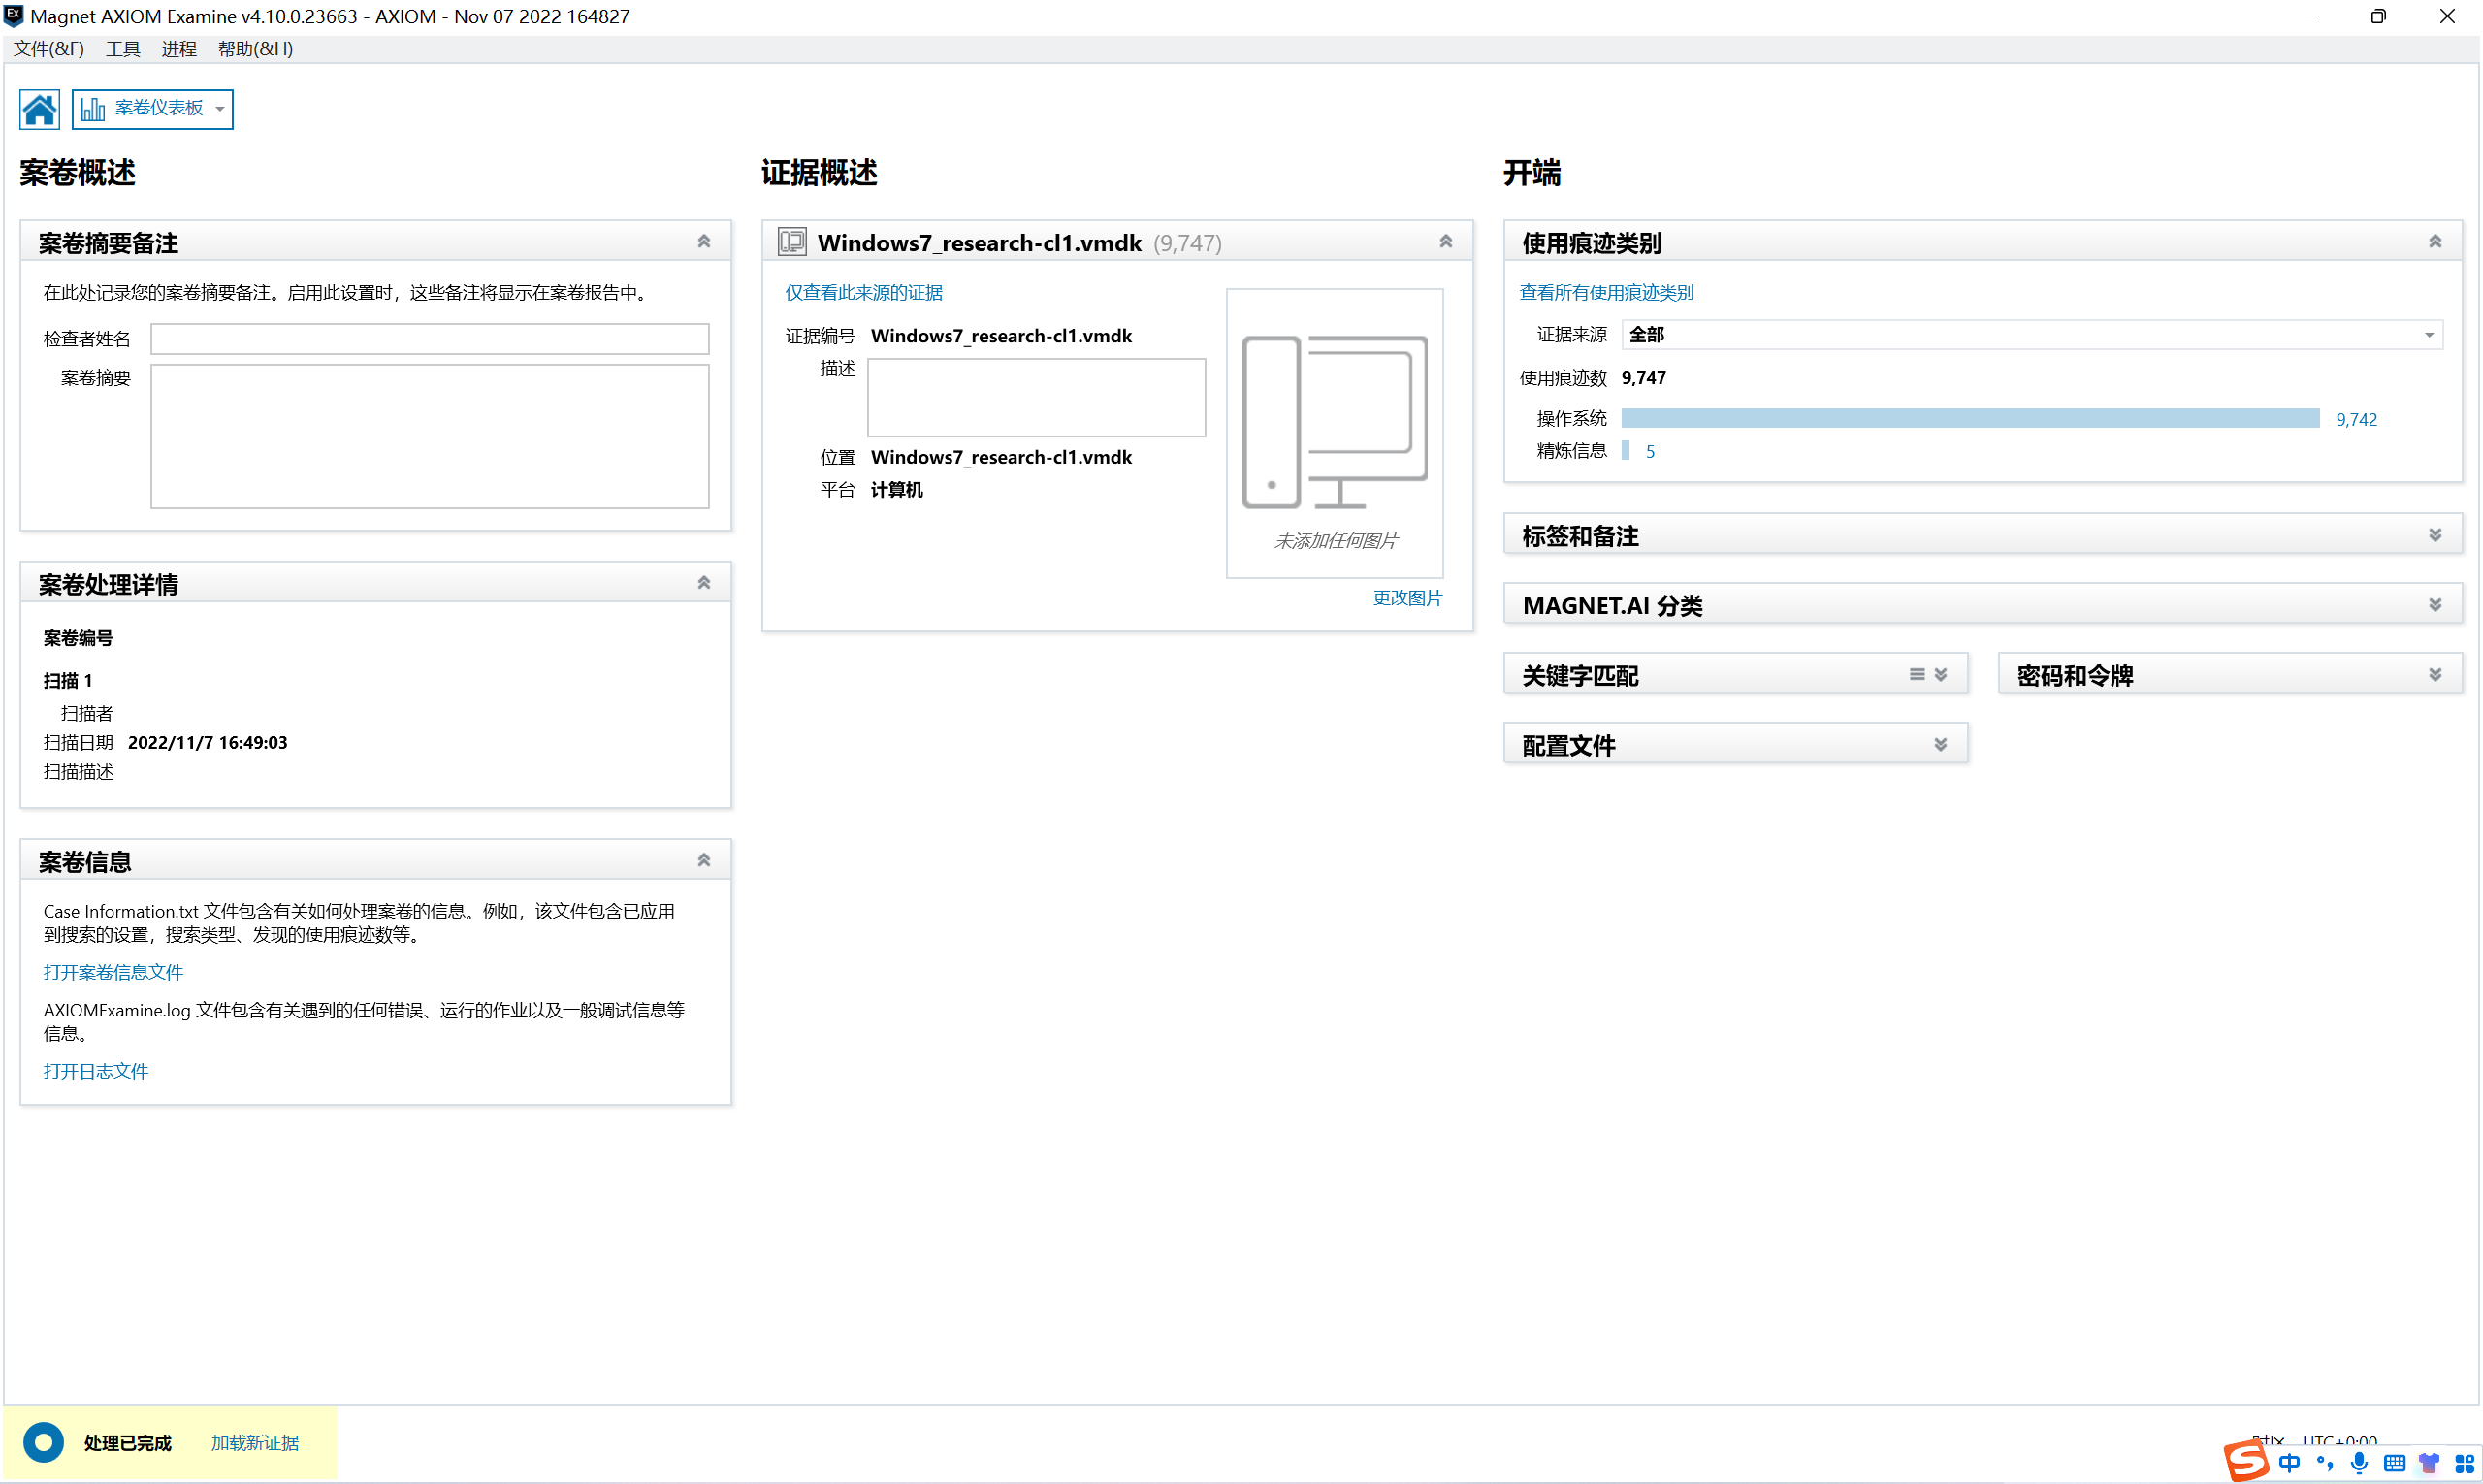The image size is (2483, 1484).
Task: Collapse the 案卷摘要备注 panel
Action: (x=704, y=242)
